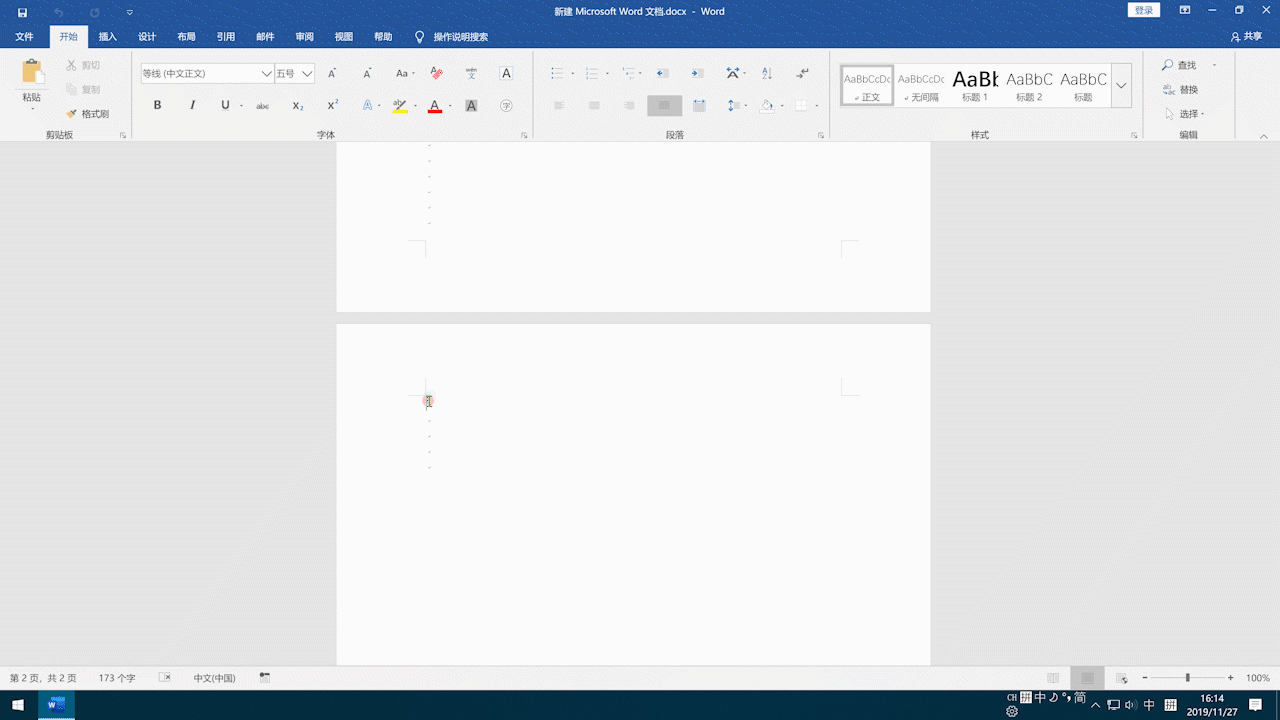The height and width of the screenshot is (720, 1280).
Task: Open macro recording icon in the status bar
Action: tap(265, 678)
